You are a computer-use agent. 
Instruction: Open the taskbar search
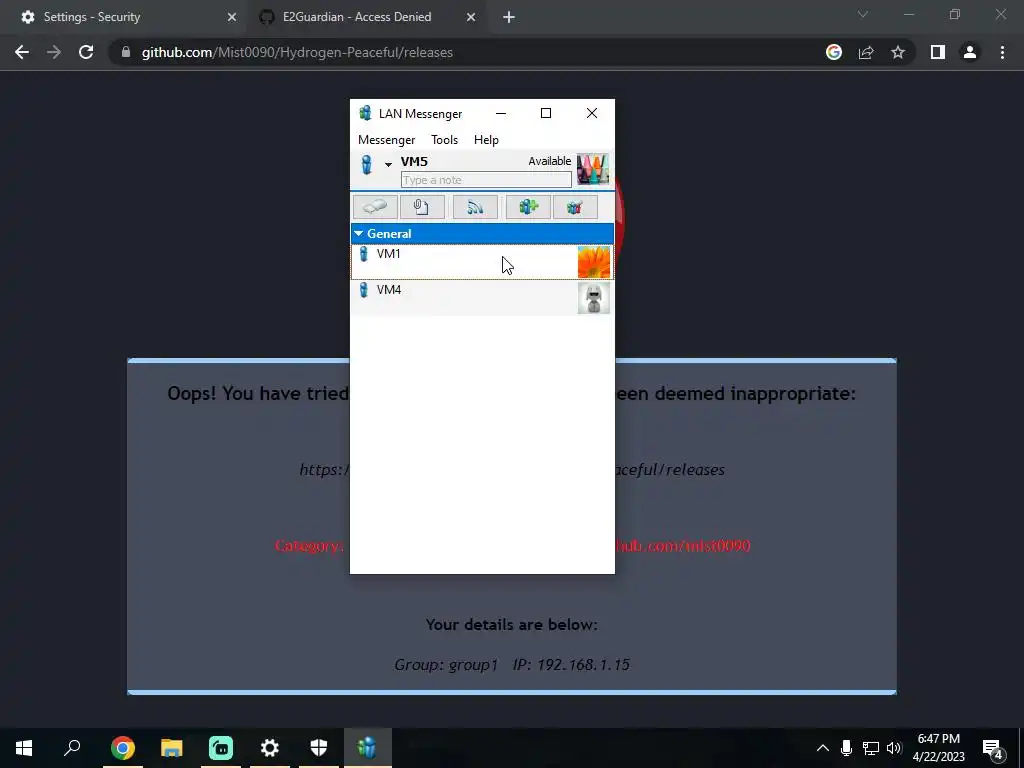[72, 748]
